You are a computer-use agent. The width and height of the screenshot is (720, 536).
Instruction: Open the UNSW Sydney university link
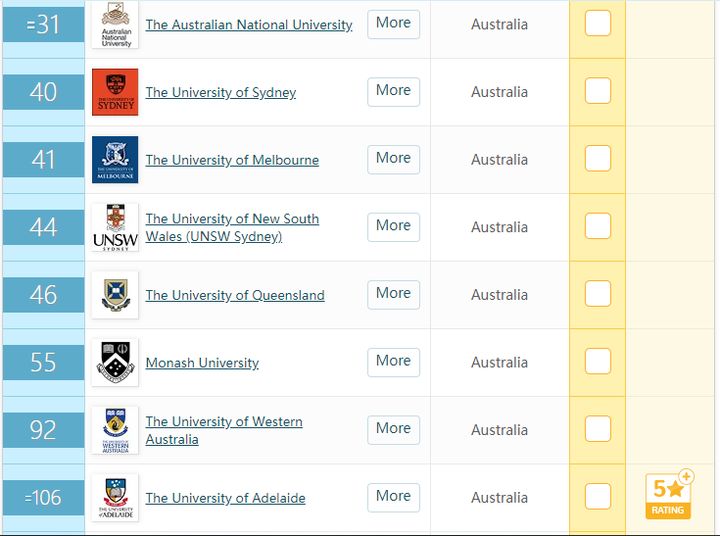(232, 227)
